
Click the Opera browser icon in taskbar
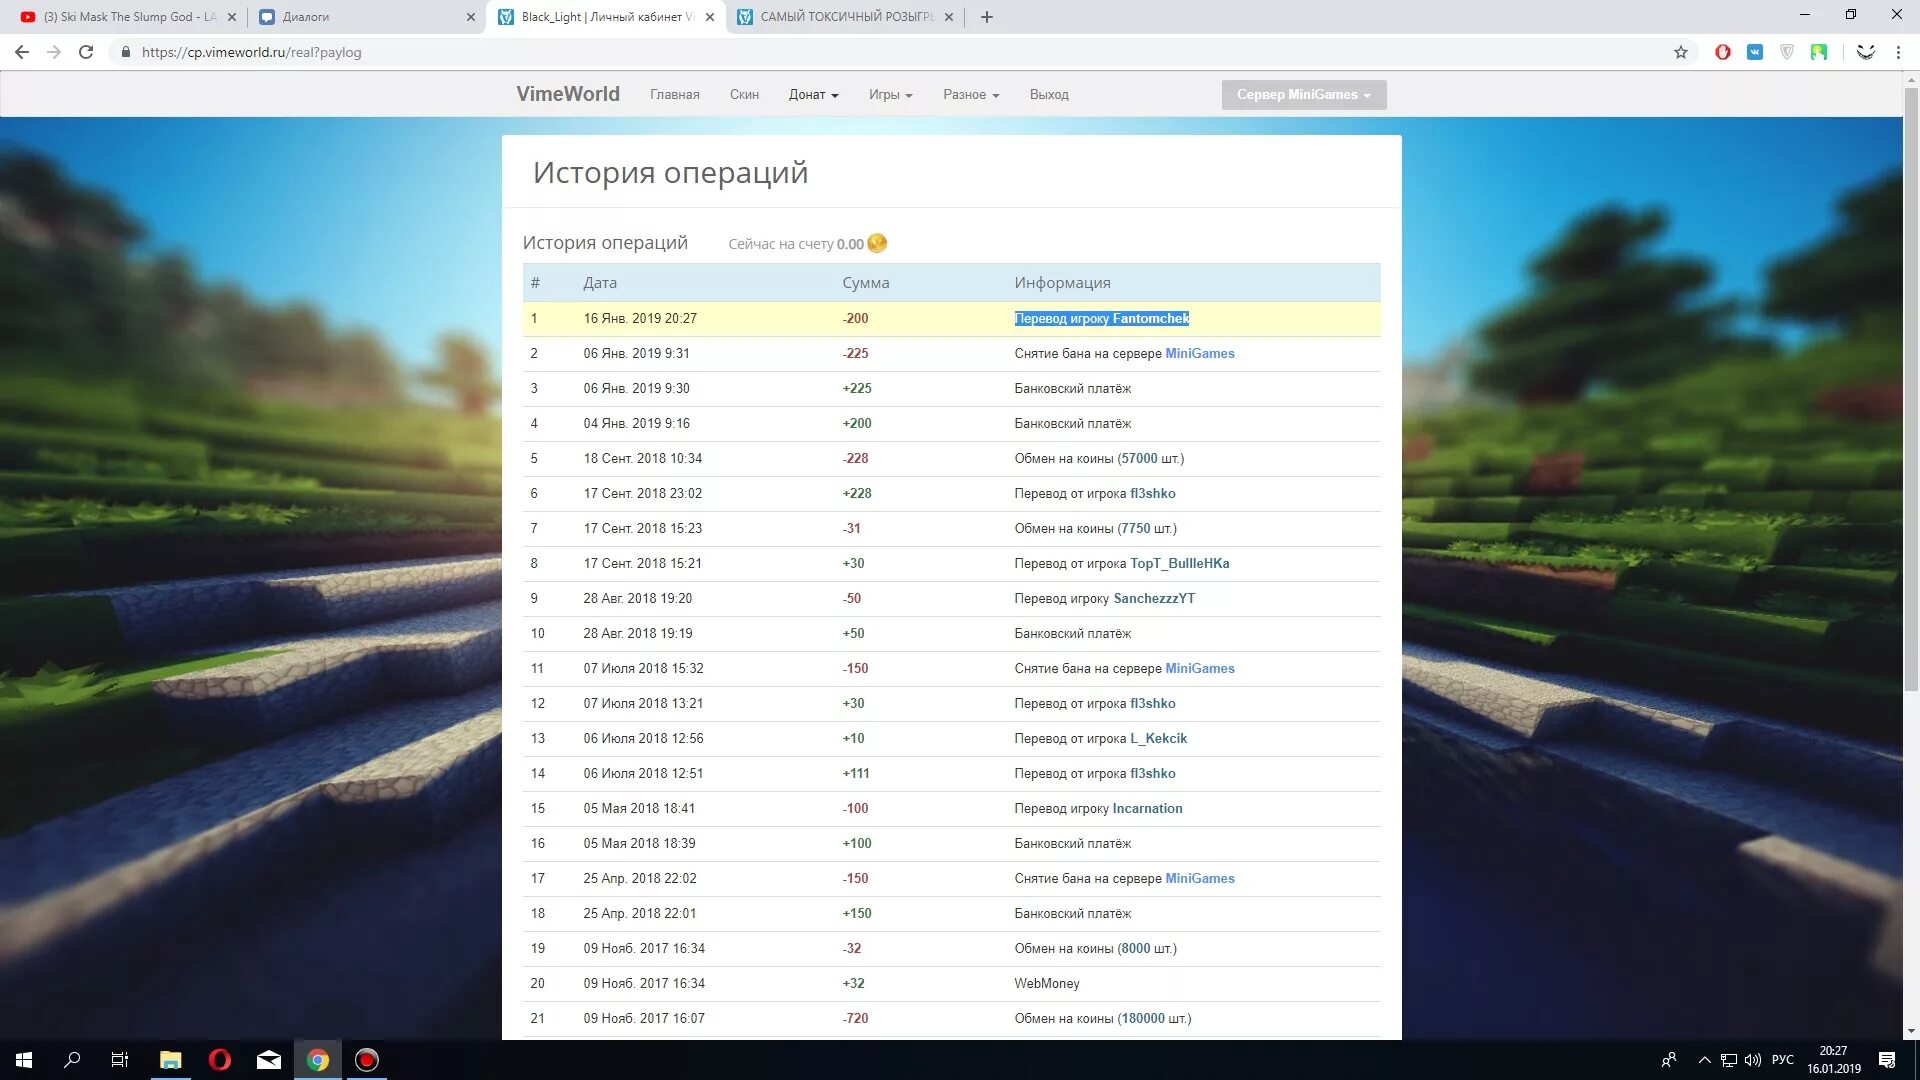[219, 1059]
